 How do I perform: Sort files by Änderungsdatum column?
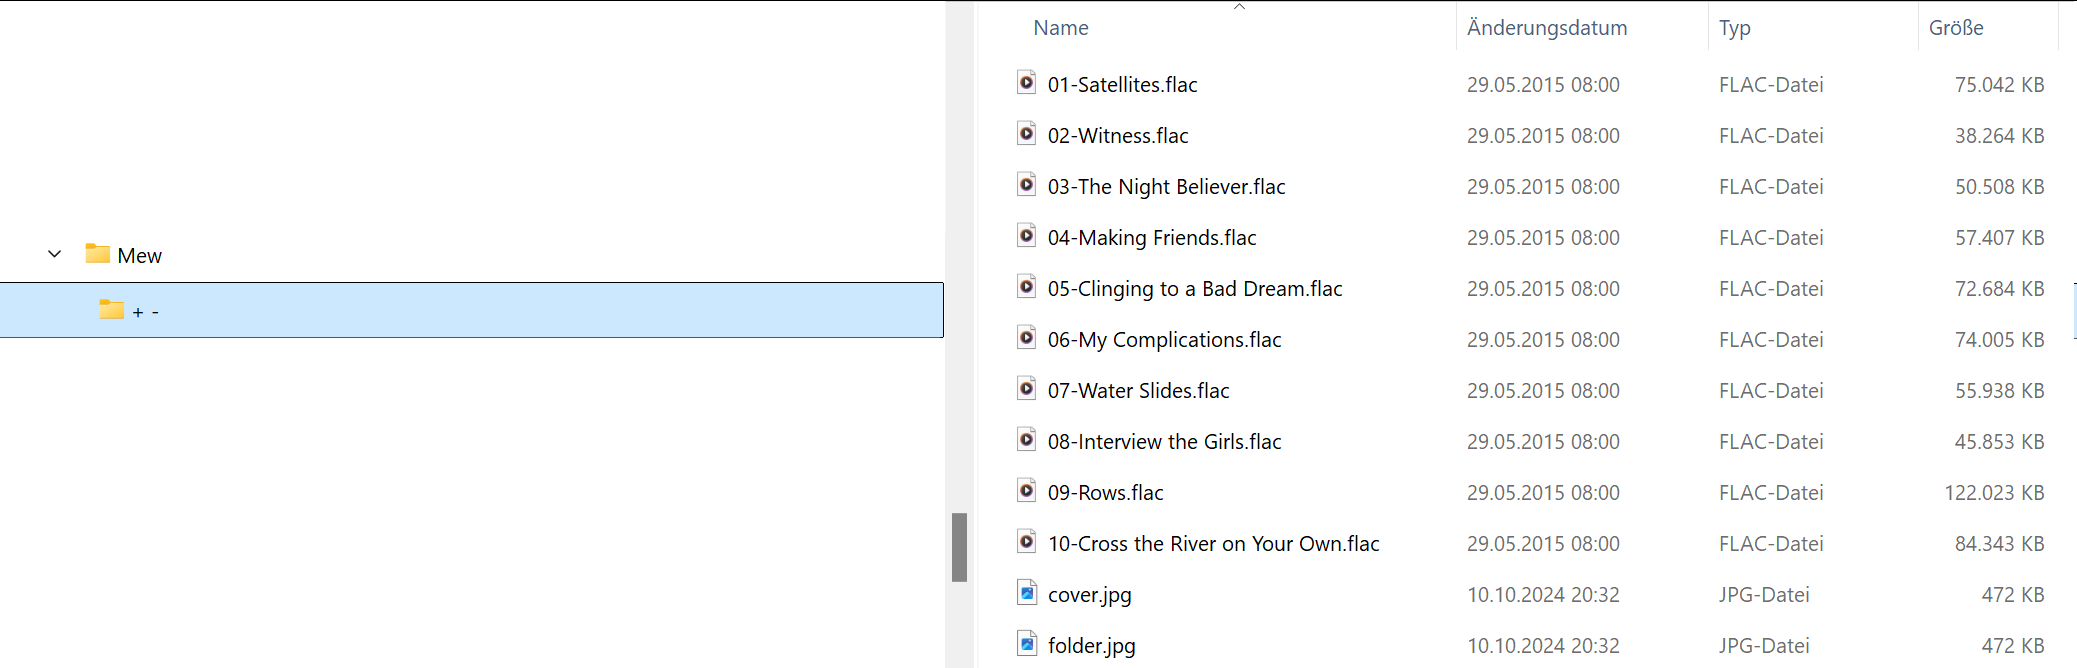tap(1547, 28)
